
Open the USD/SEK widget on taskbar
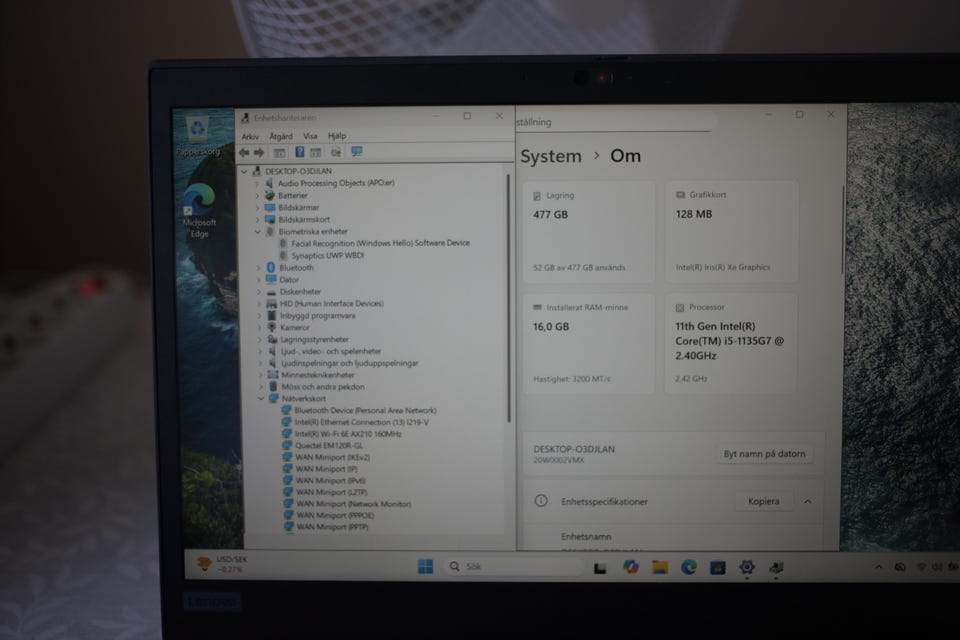click(x=222, y=564)
